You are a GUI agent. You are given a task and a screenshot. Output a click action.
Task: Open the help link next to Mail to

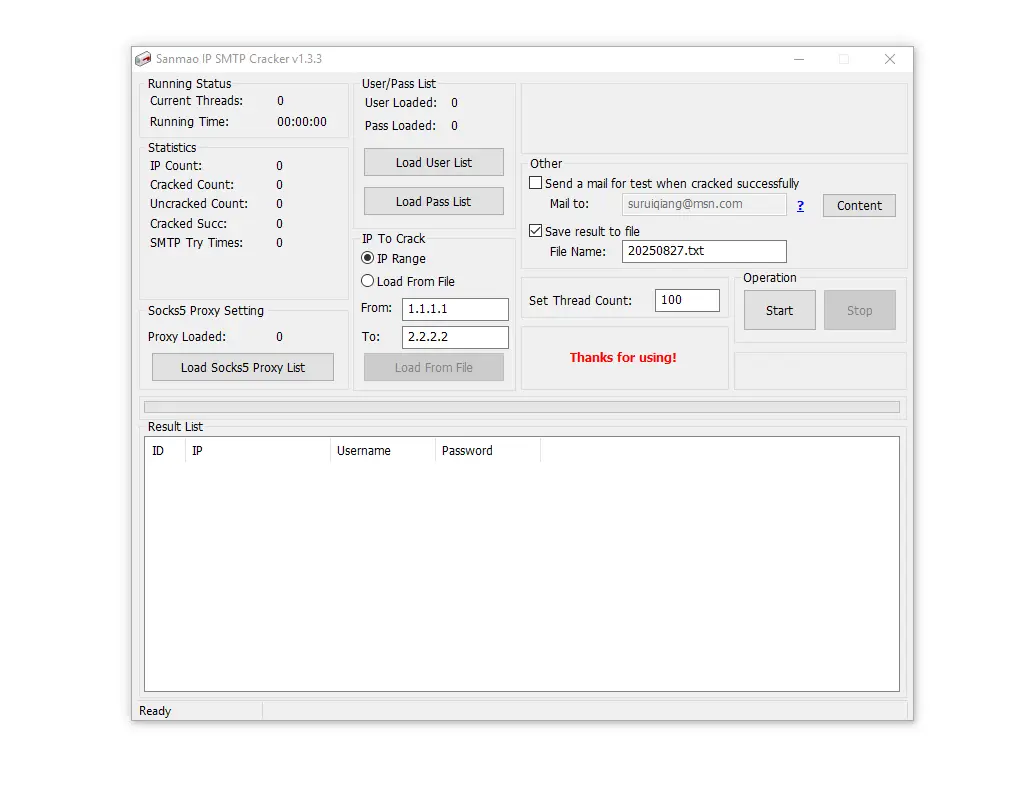[x=800, y=205]
